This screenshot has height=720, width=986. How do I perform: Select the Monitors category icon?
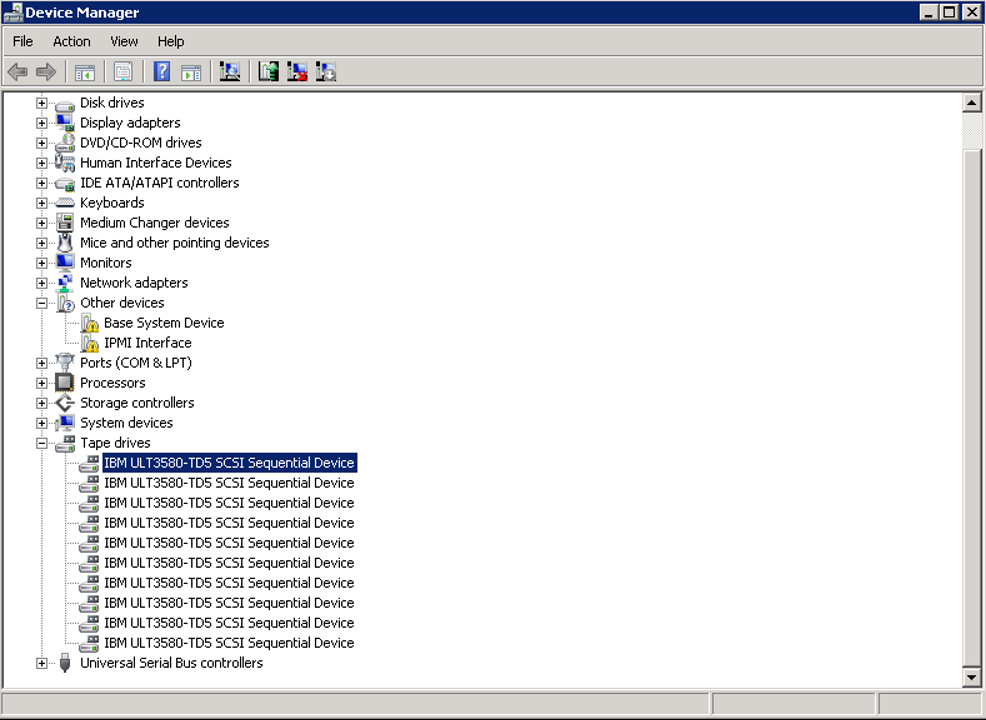65,263
